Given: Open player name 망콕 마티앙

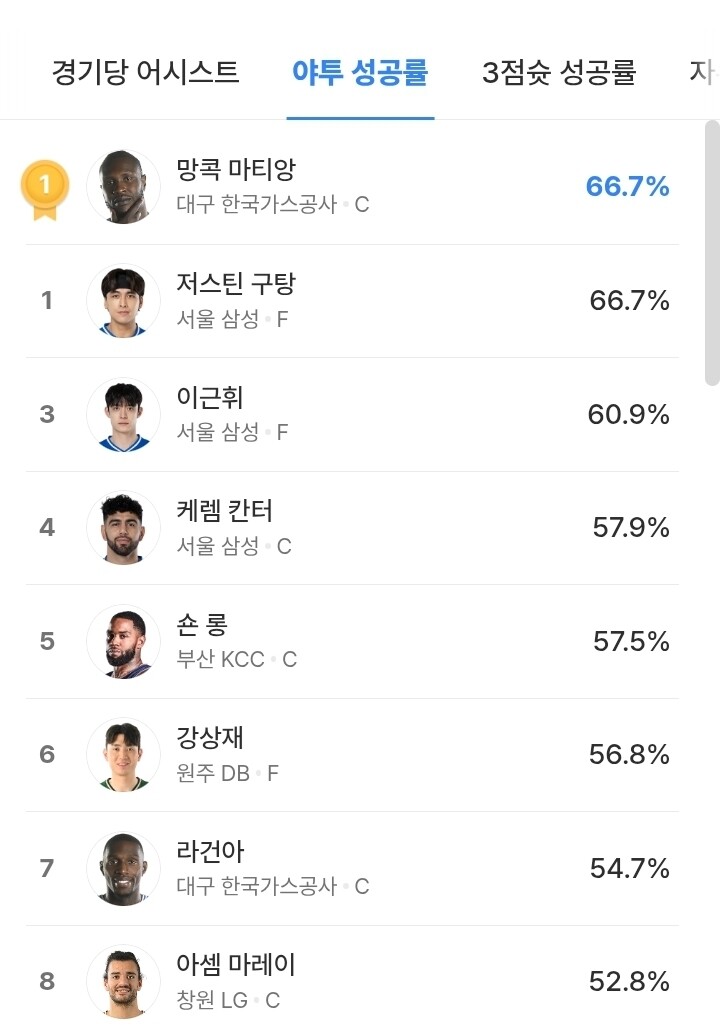Looking at the screenshot, I should point(235,170).
